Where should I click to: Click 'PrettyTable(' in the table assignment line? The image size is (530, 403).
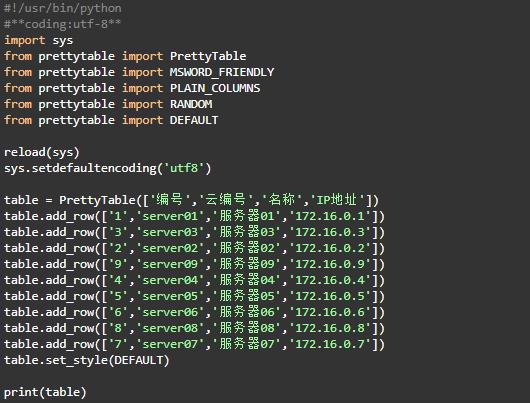point(101,200)
